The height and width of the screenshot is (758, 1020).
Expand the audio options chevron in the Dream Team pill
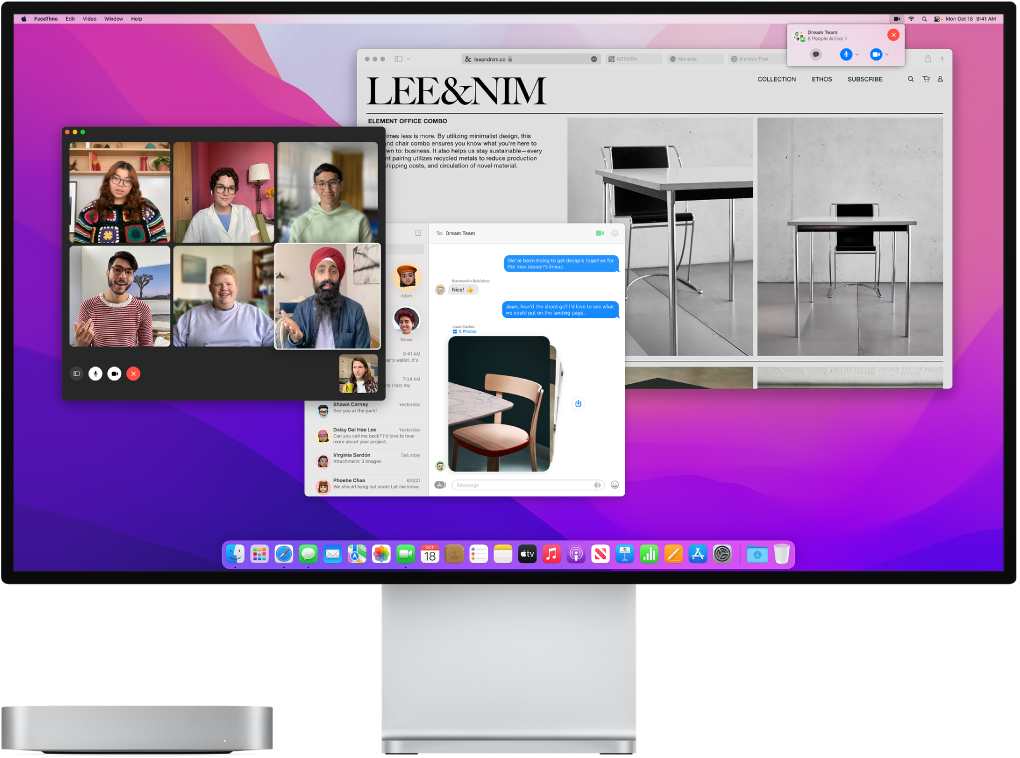(x=858, y=54)
